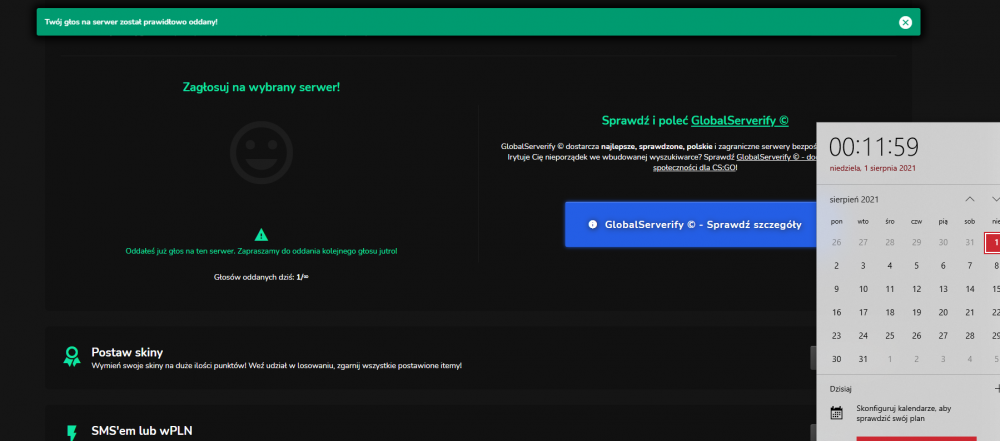Select August 3 in the calendar
This screenshot has width=1000, height=441.
(x=863, y=266)
